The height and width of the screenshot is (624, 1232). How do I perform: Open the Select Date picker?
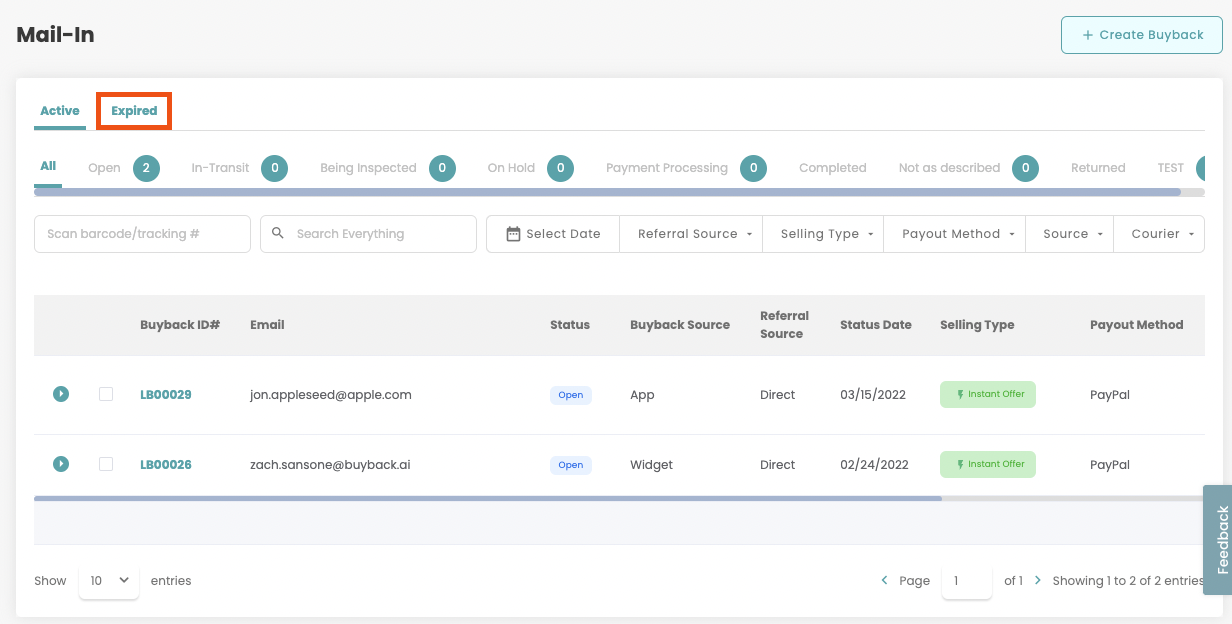553,234
